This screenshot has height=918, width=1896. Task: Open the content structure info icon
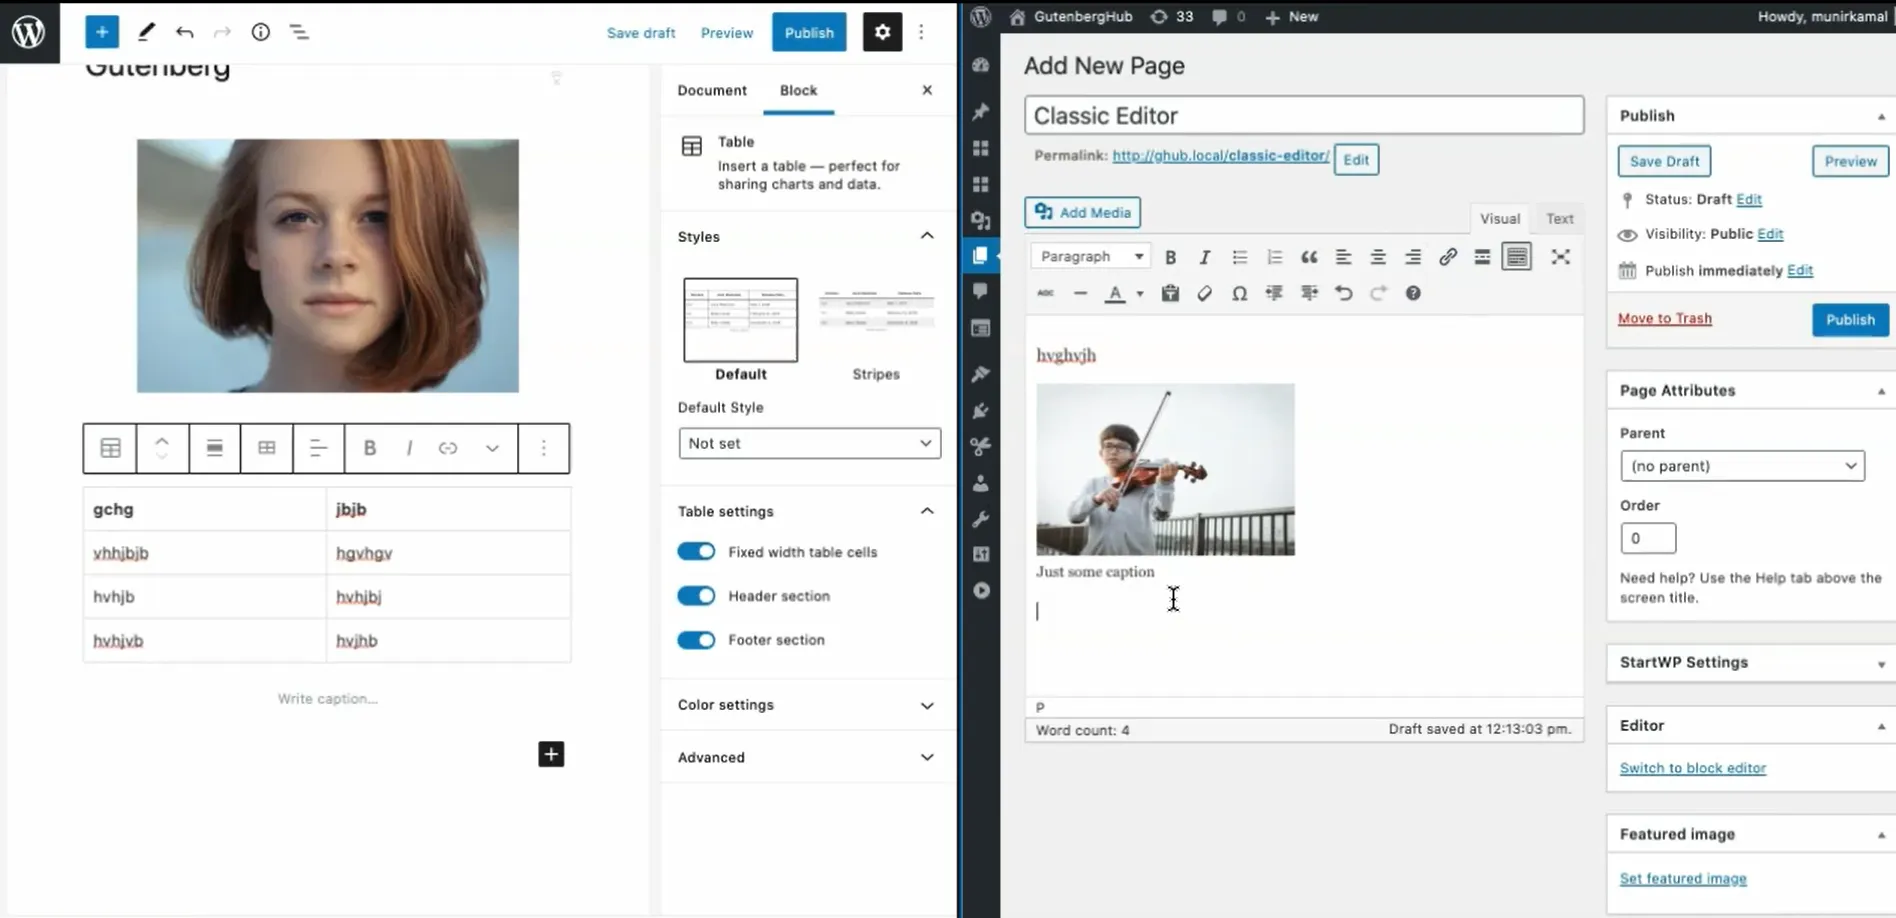260,32
